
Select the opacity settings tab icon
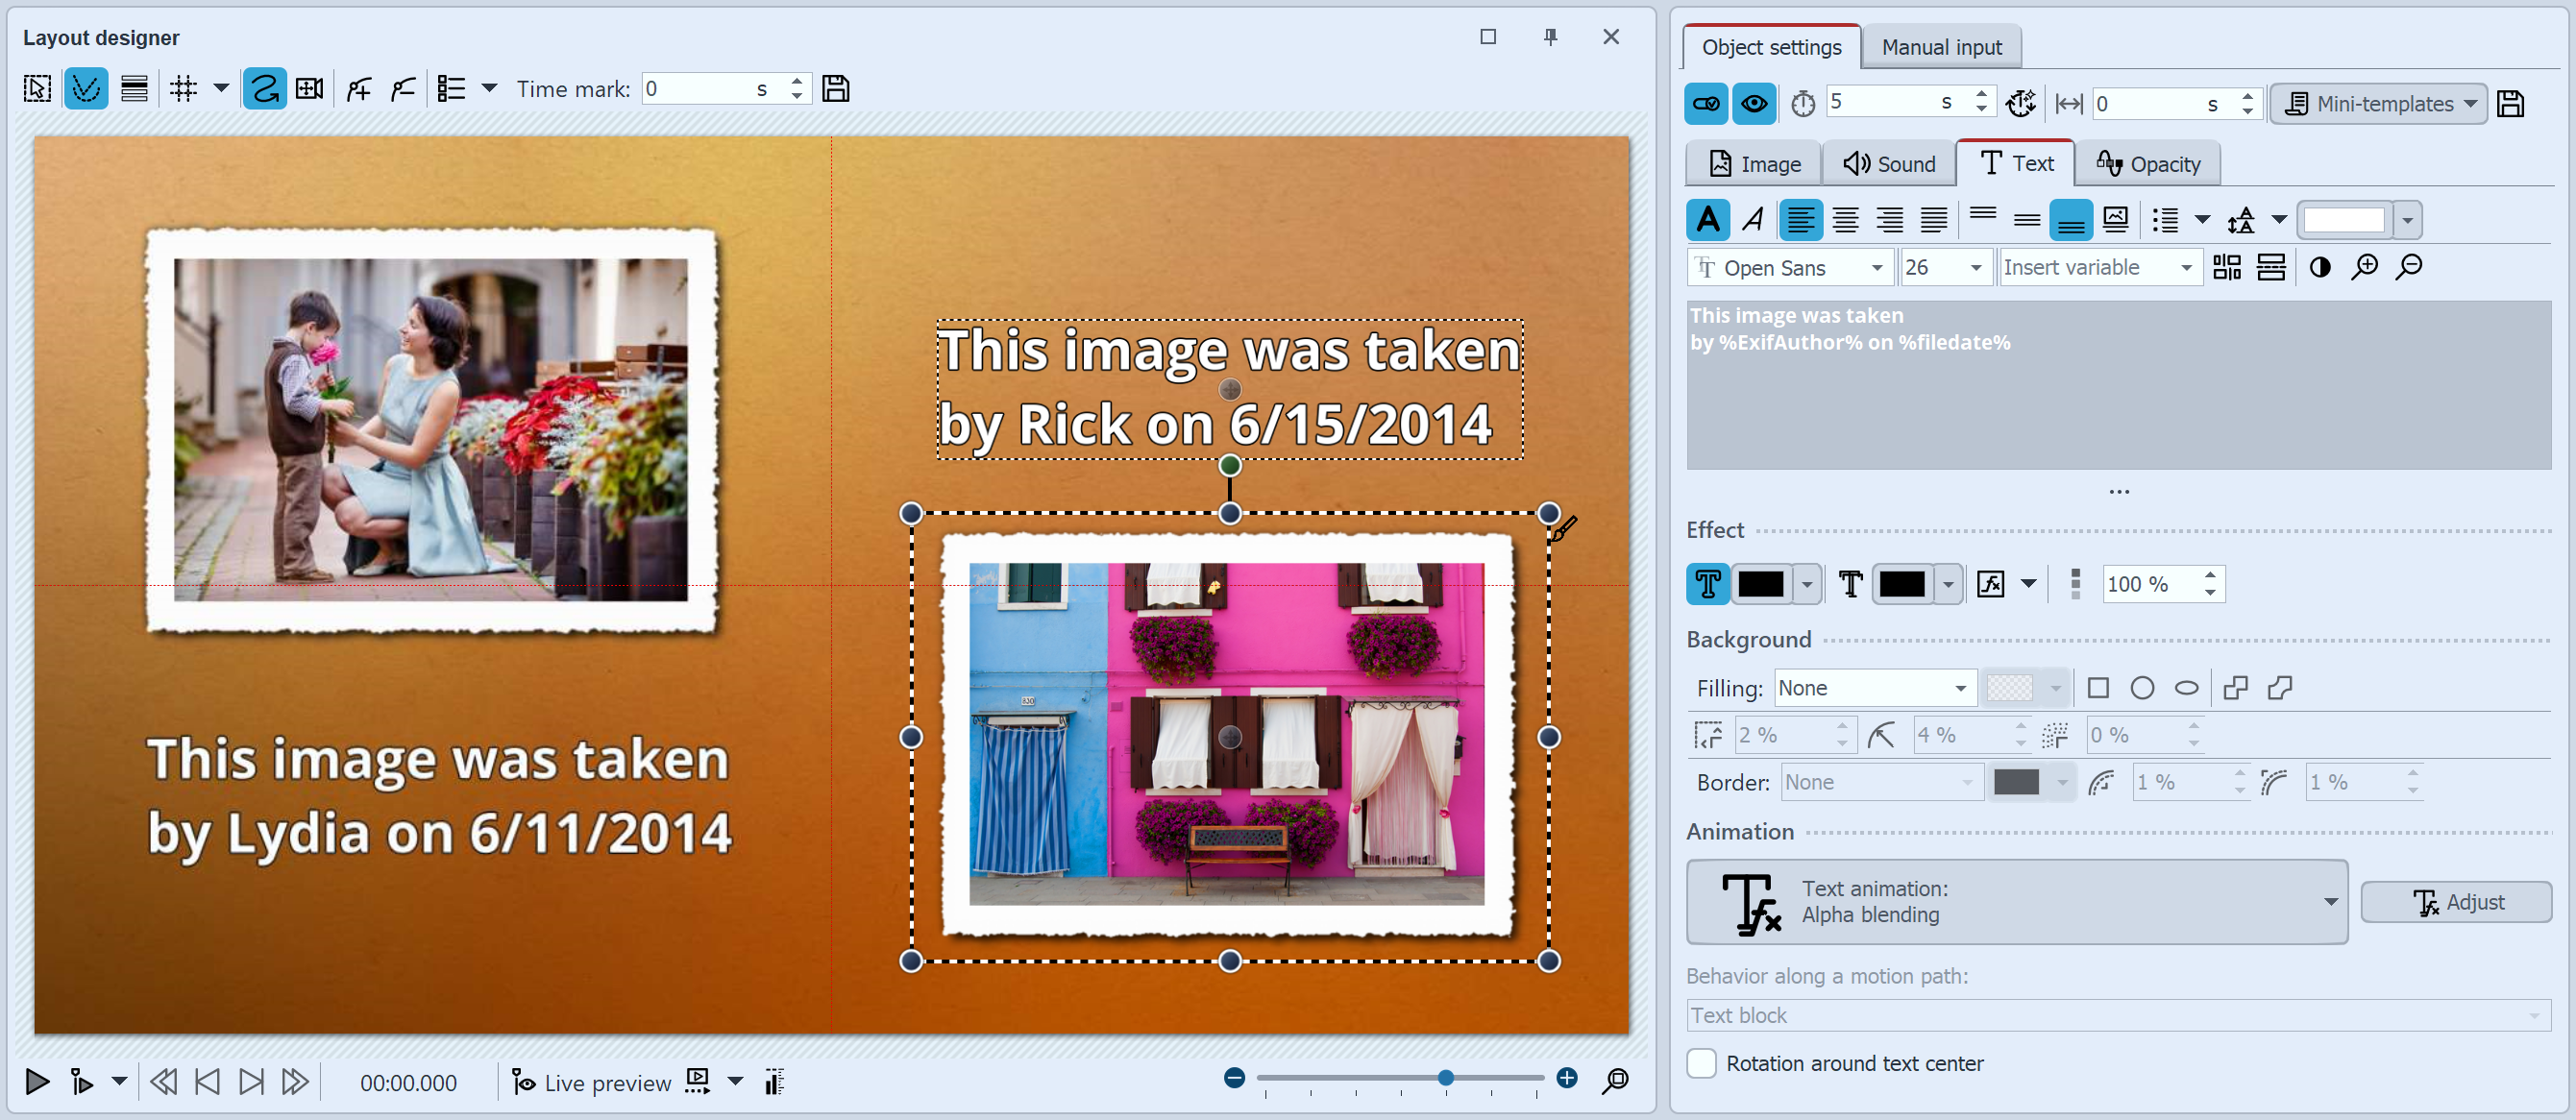point(2108,162)
